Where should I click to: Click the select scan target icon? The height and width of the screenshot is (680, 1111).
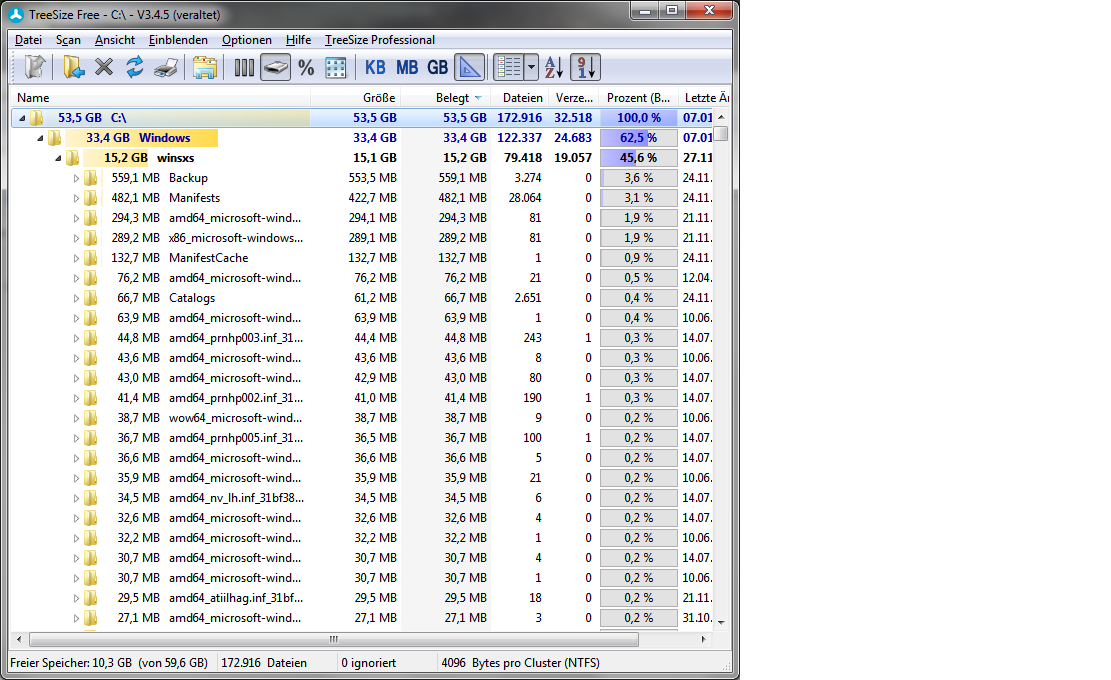[x=35, y=67]
